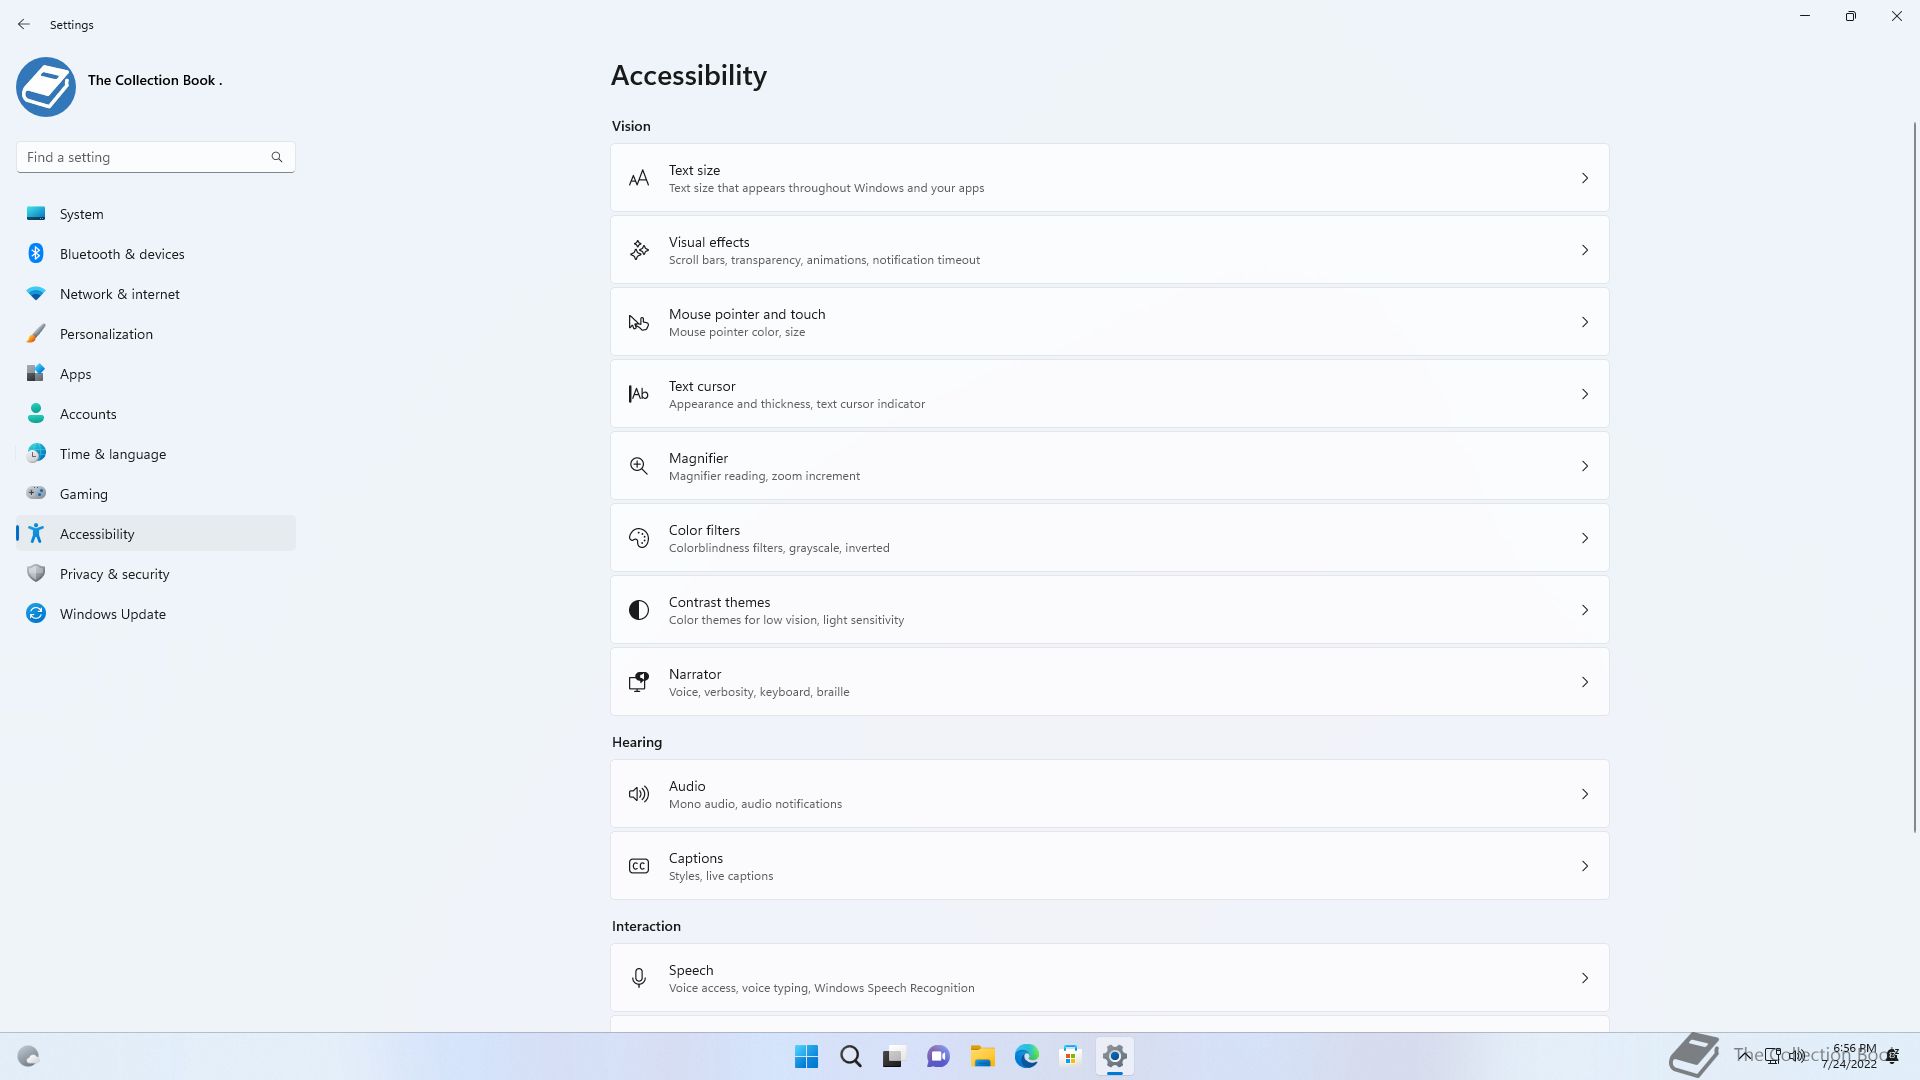Click the Speech microphone icon
Viewport: 1920px width, 1080px height.
click(638, 978)
